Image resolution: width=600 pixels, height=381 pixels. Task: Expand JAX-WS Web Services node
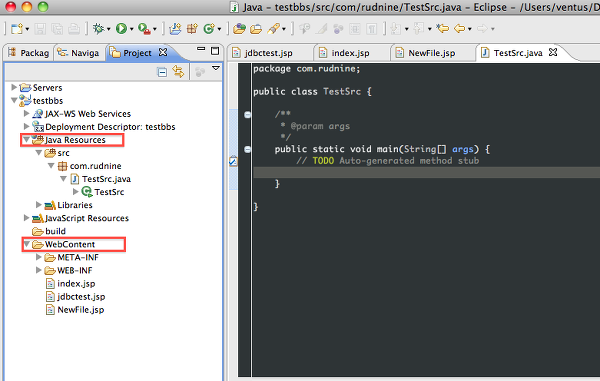(x=26, y=113)
